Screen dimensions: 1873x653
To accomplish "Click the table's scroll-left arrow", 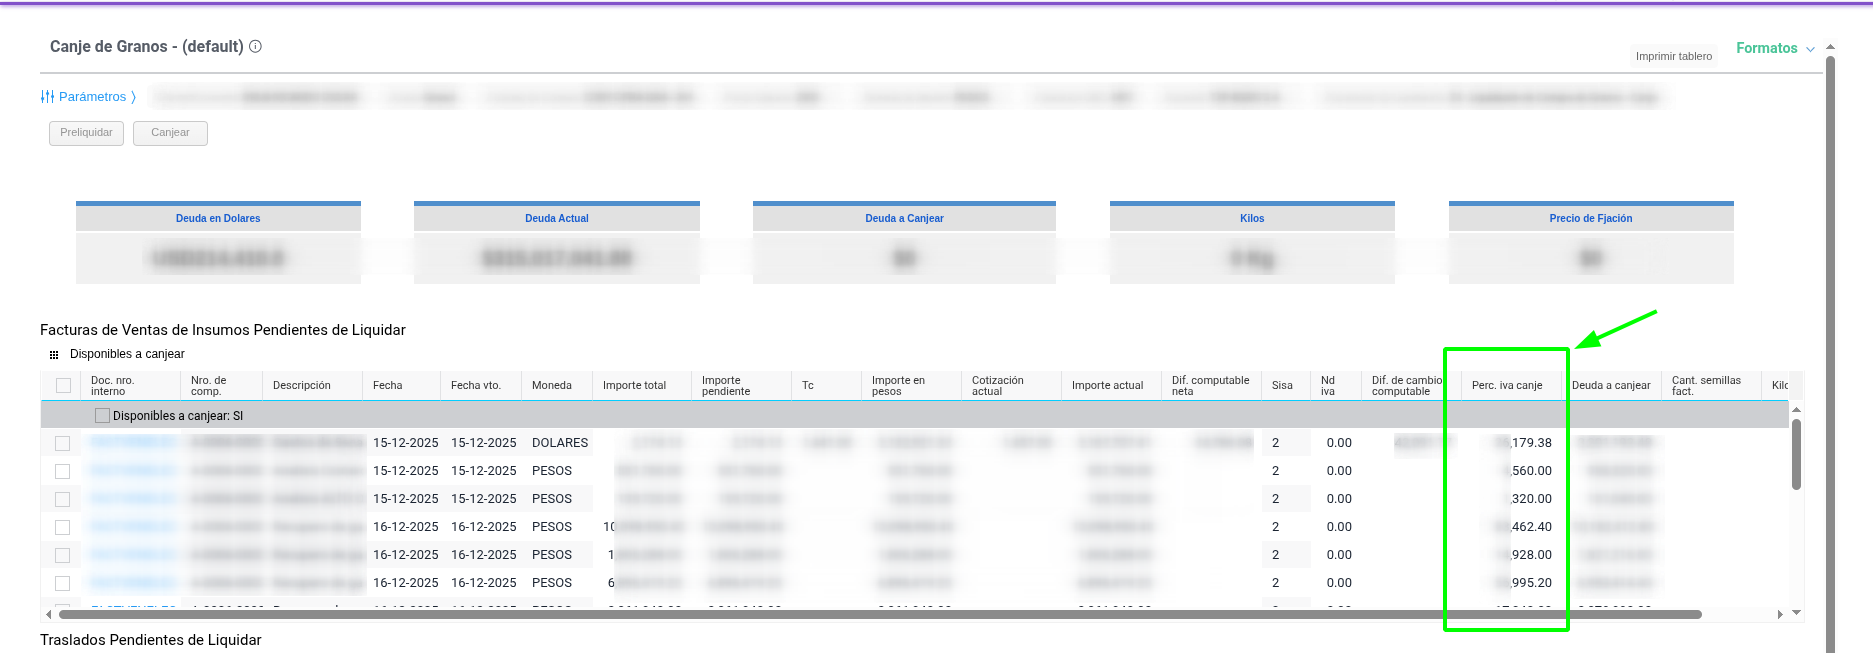I will pos(49,614).
